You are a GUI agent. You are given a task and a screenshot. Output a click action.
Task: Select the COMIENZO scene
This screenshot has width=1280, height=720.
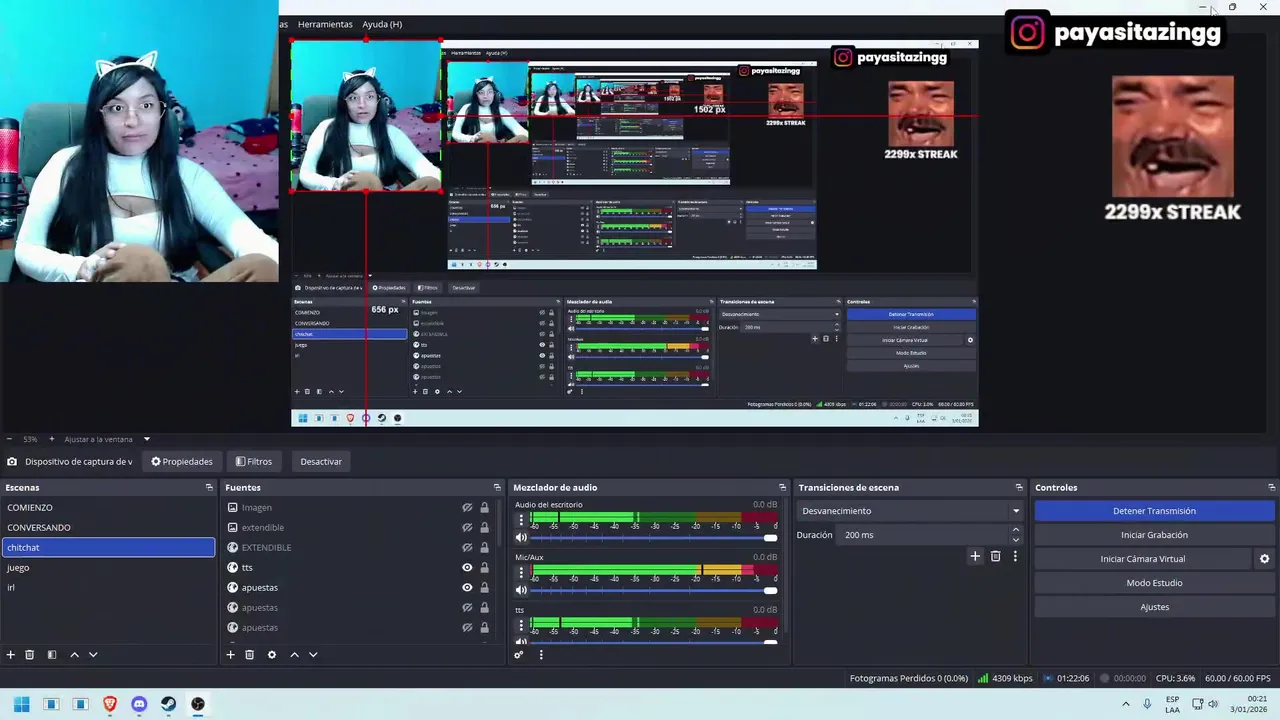click(x=108, y=508)
